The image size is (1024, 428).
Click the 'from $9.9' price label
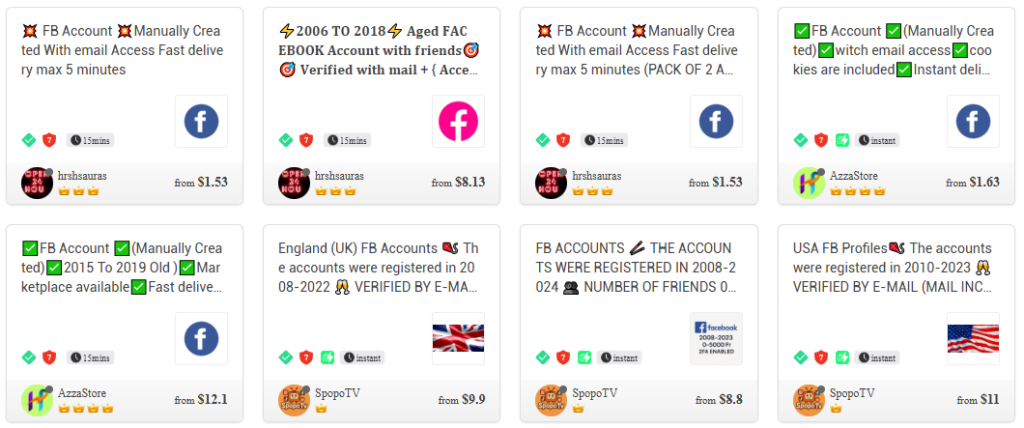pos(462,400)
